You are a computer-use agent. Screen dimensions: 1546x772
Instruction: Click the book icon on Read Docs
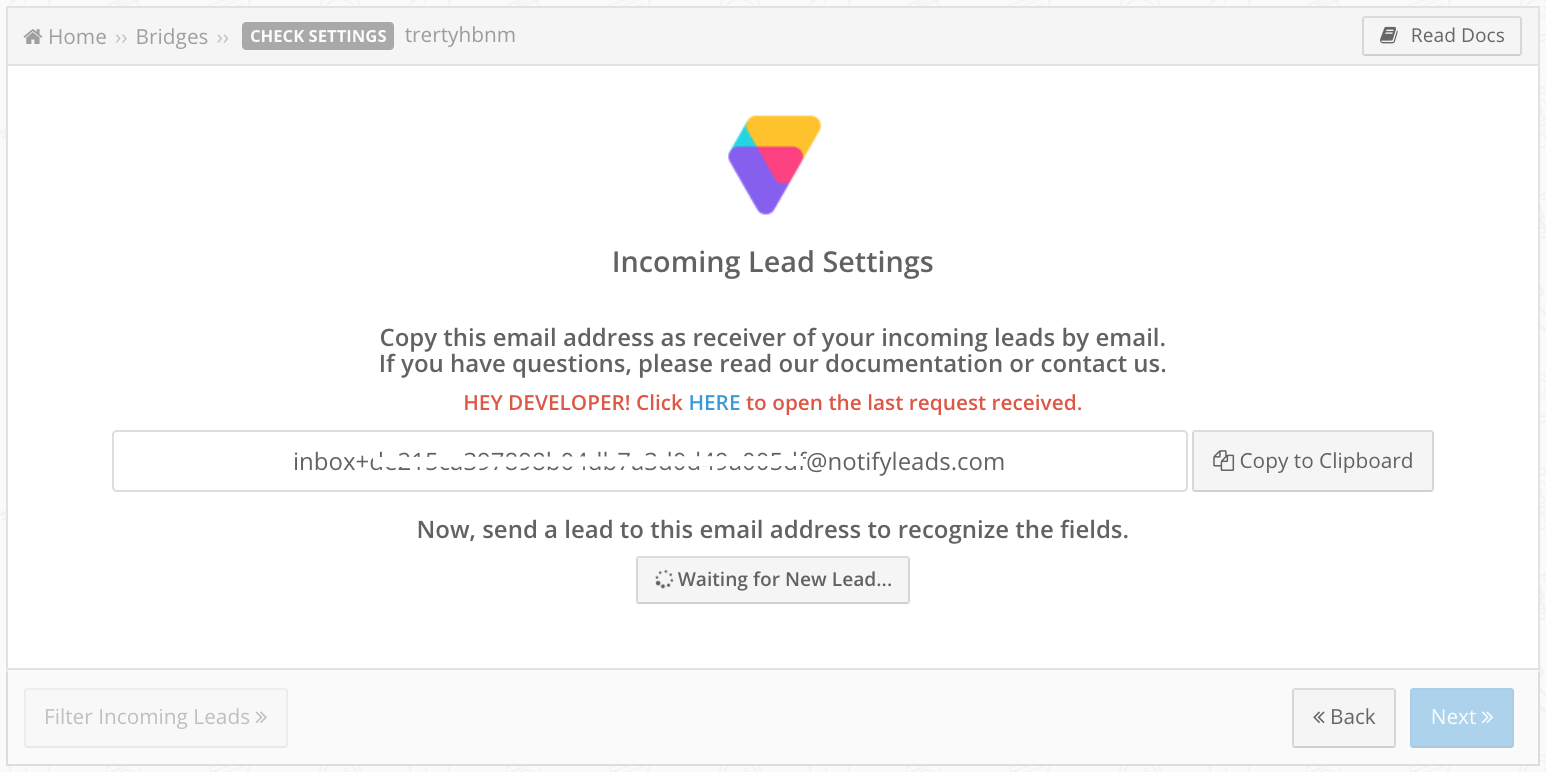pyautogui.click(x=1389, y=36)
